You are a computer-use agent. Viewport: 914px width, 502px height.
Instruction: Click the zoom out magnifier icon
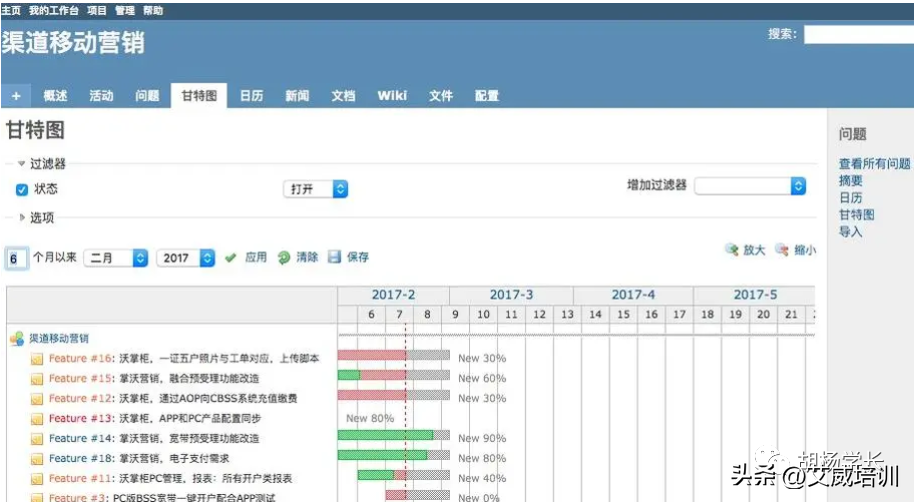tap(782, 250)
